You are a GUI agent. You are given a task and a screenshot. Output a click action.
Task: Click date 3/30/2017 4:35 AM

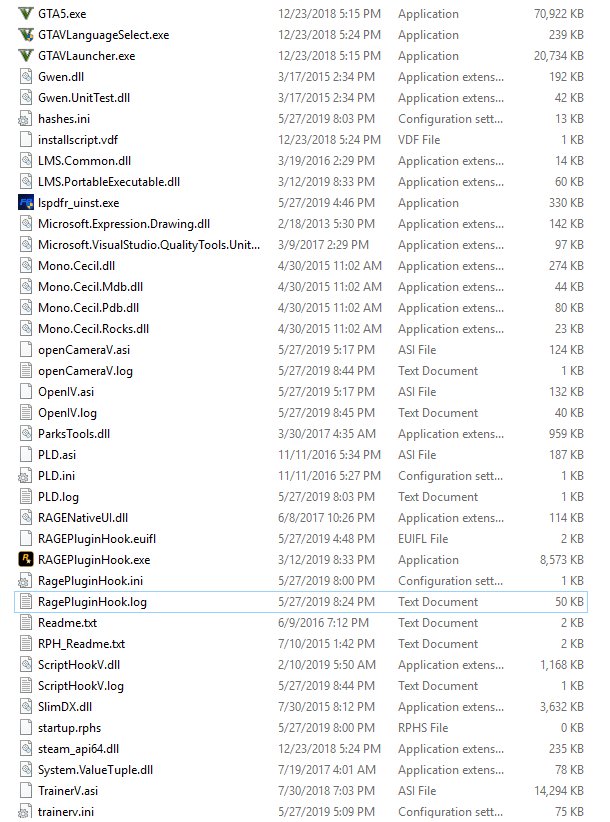click(x=326, y=434)
